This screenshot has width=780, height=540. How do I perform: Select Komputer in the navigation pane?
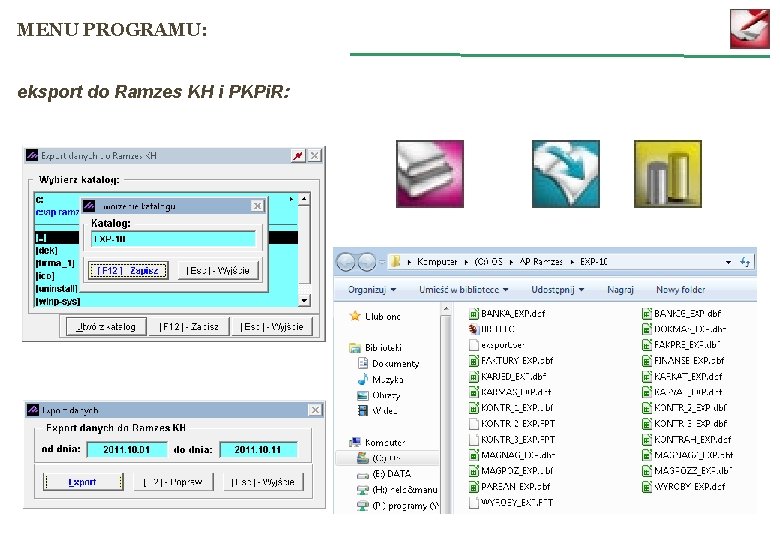[378, 442]
